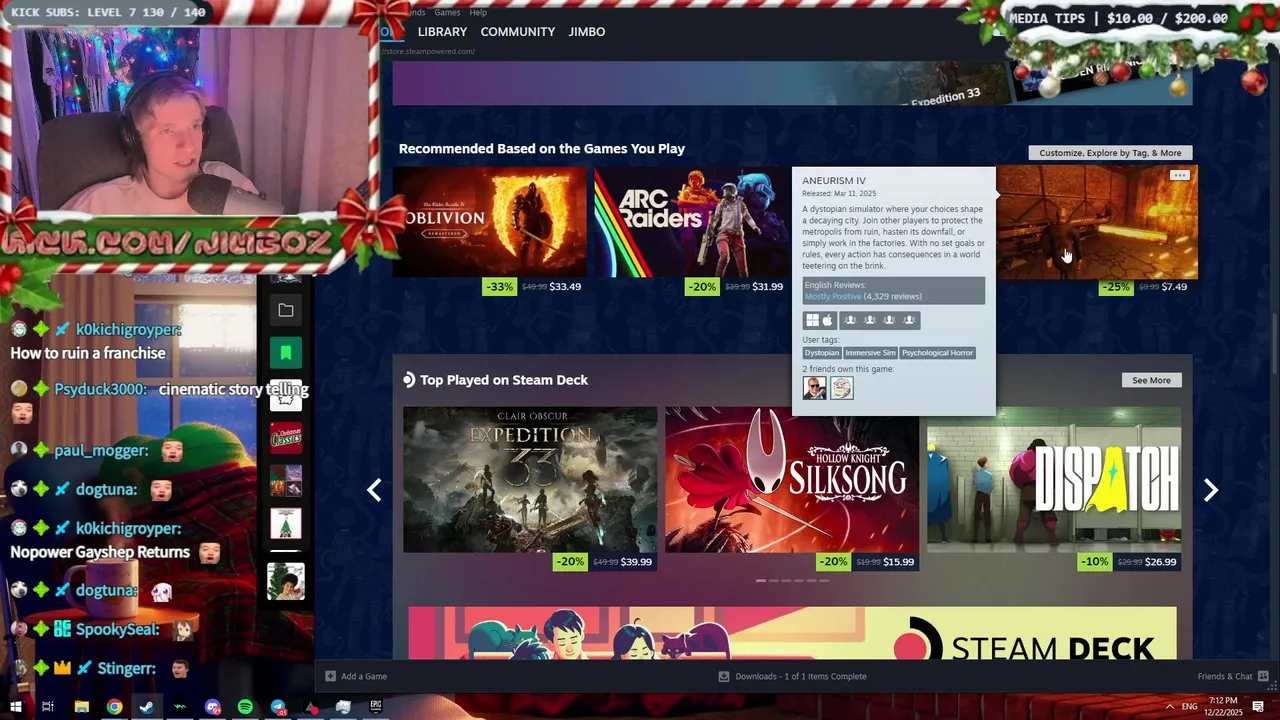This screenshot has width=1280, height=720.
Task: Click Mostly Positive reviews summary
Action: pos(833,297)
